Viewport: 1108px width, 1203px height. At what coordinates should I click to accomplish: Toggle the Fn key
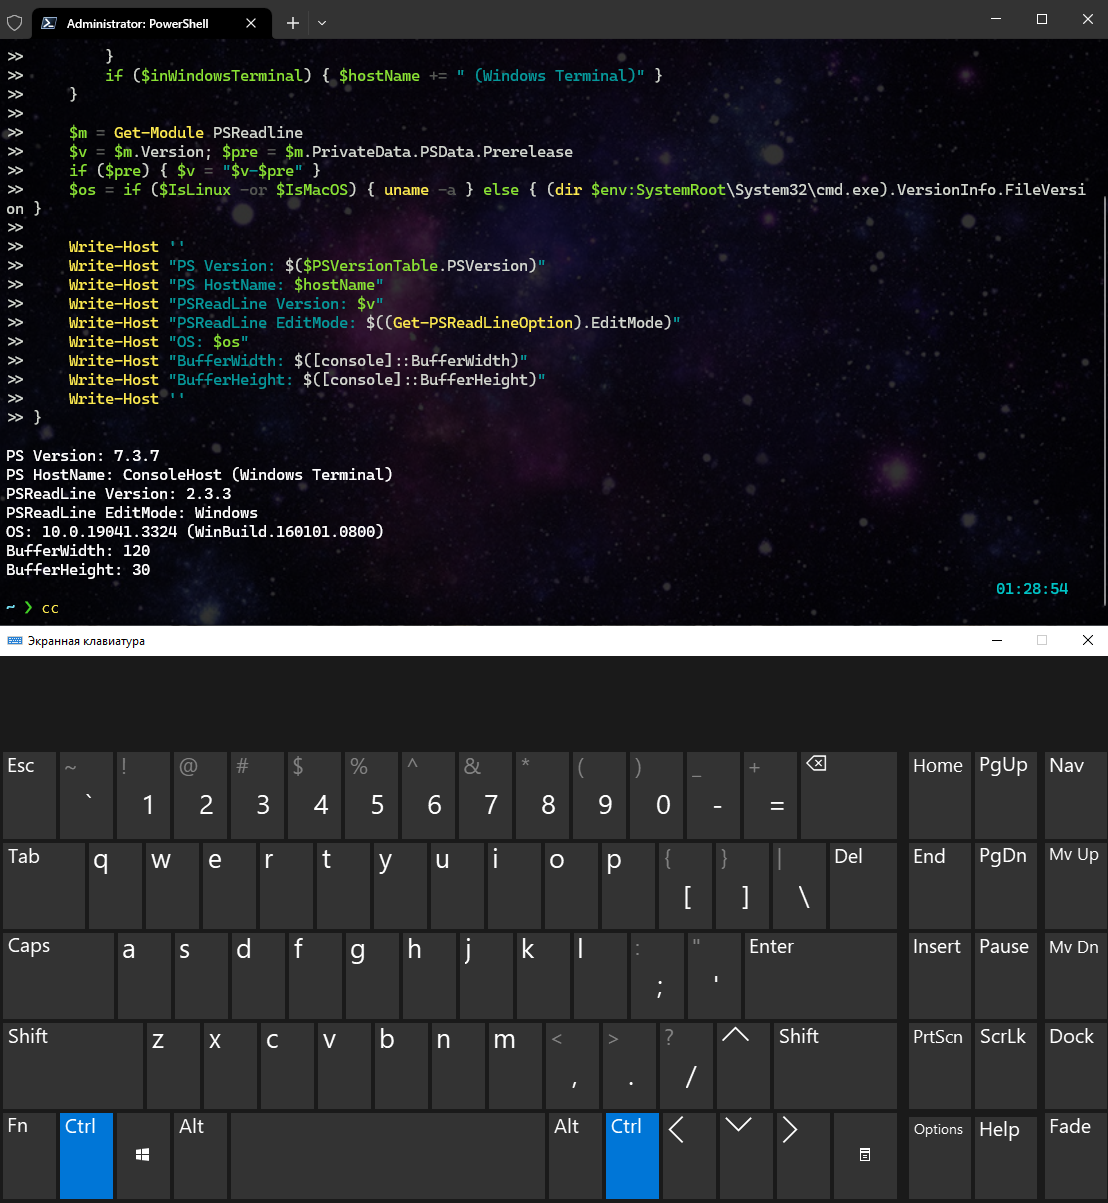pyautogui.click(x=29, y=1155)
